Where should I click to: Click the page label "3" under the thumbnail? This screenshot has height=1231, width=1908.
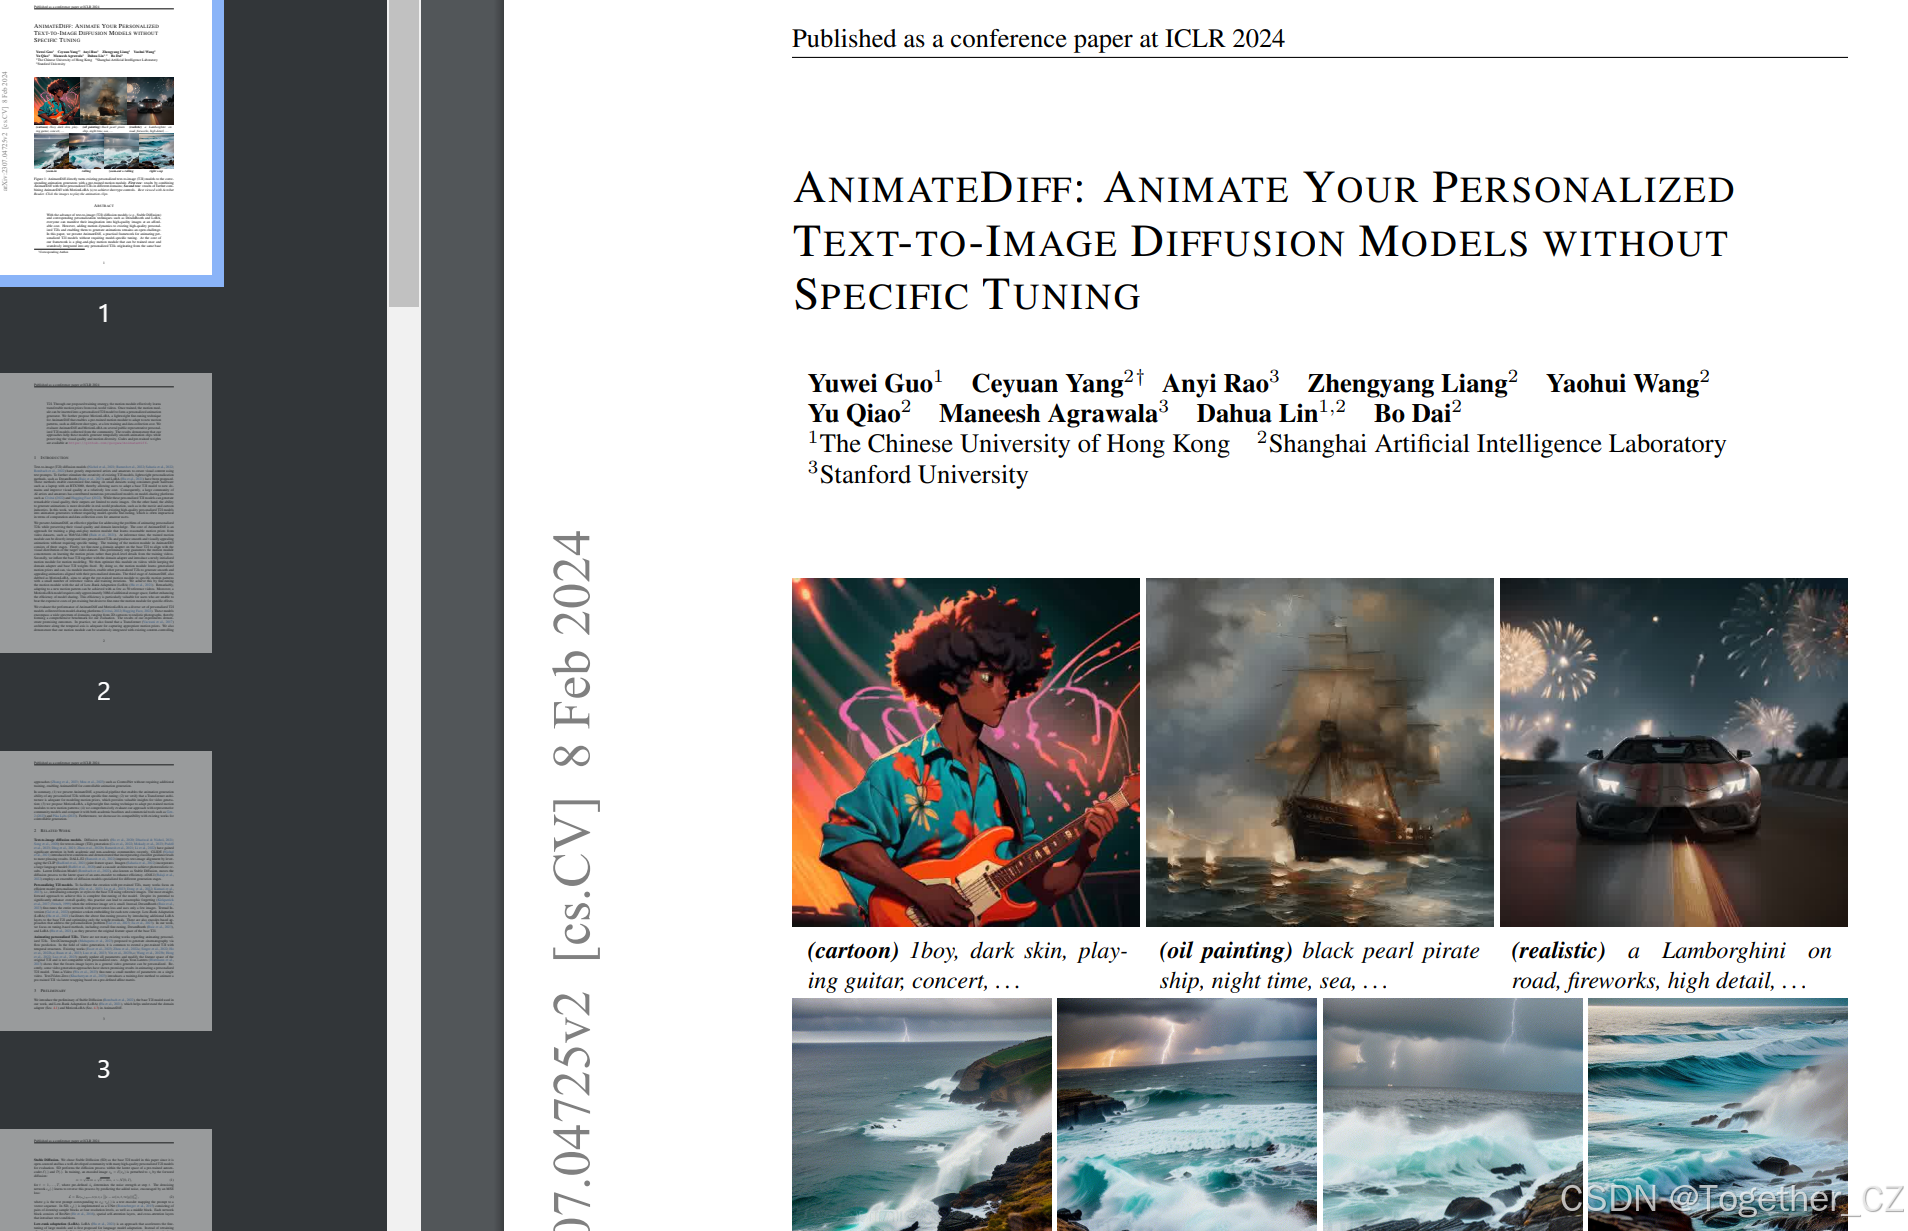pos(103,1069)
